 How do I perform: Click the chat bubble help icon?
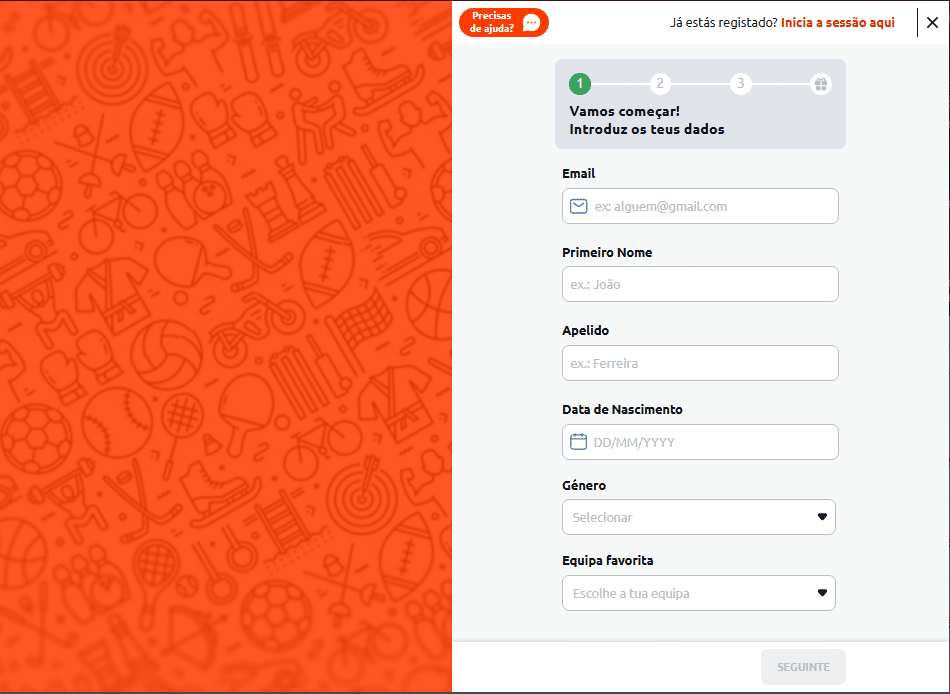click(531, 23)
